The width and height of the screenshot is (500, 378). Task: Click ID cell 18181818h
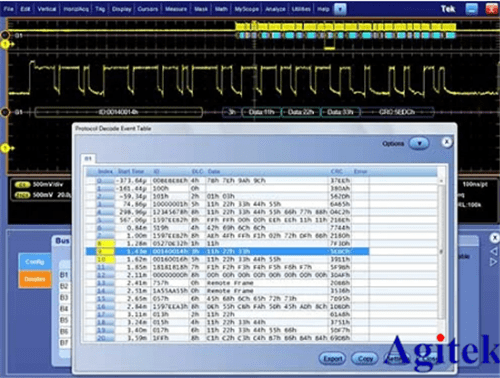pyautogui.click(x=170, y=267)
